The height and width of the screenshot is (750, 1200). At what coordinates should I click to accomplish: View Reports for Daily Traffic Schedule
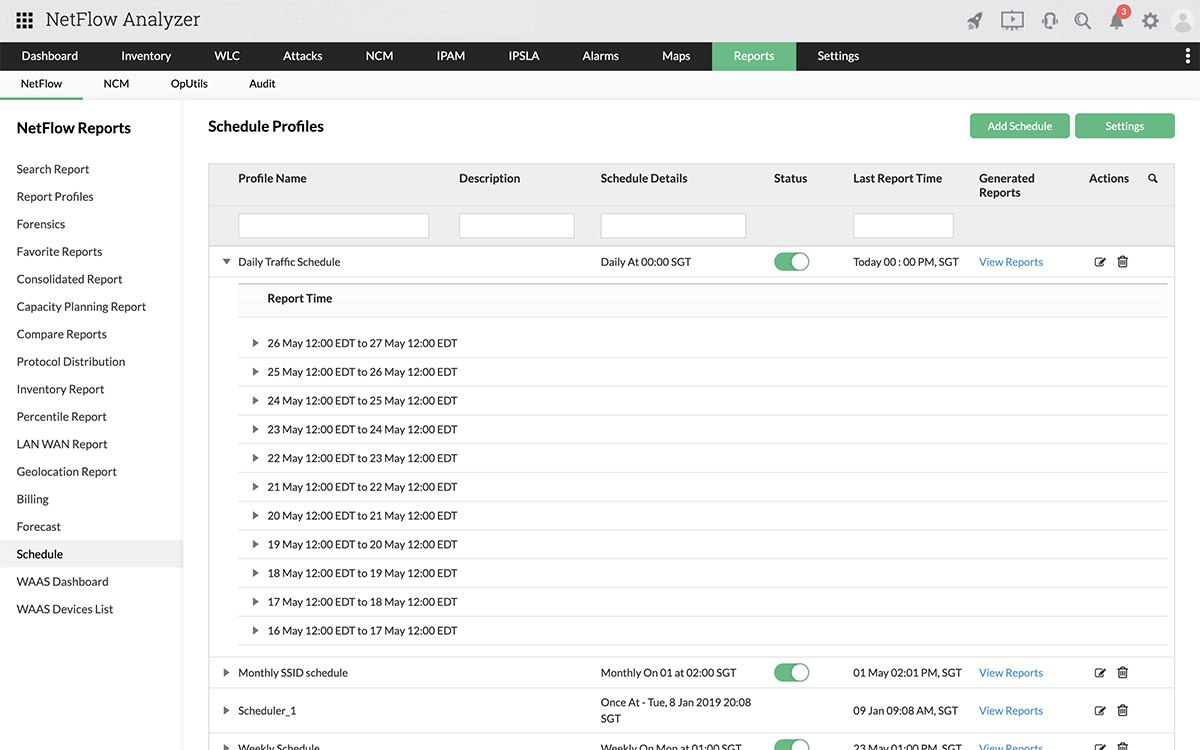coord(1011,262)
